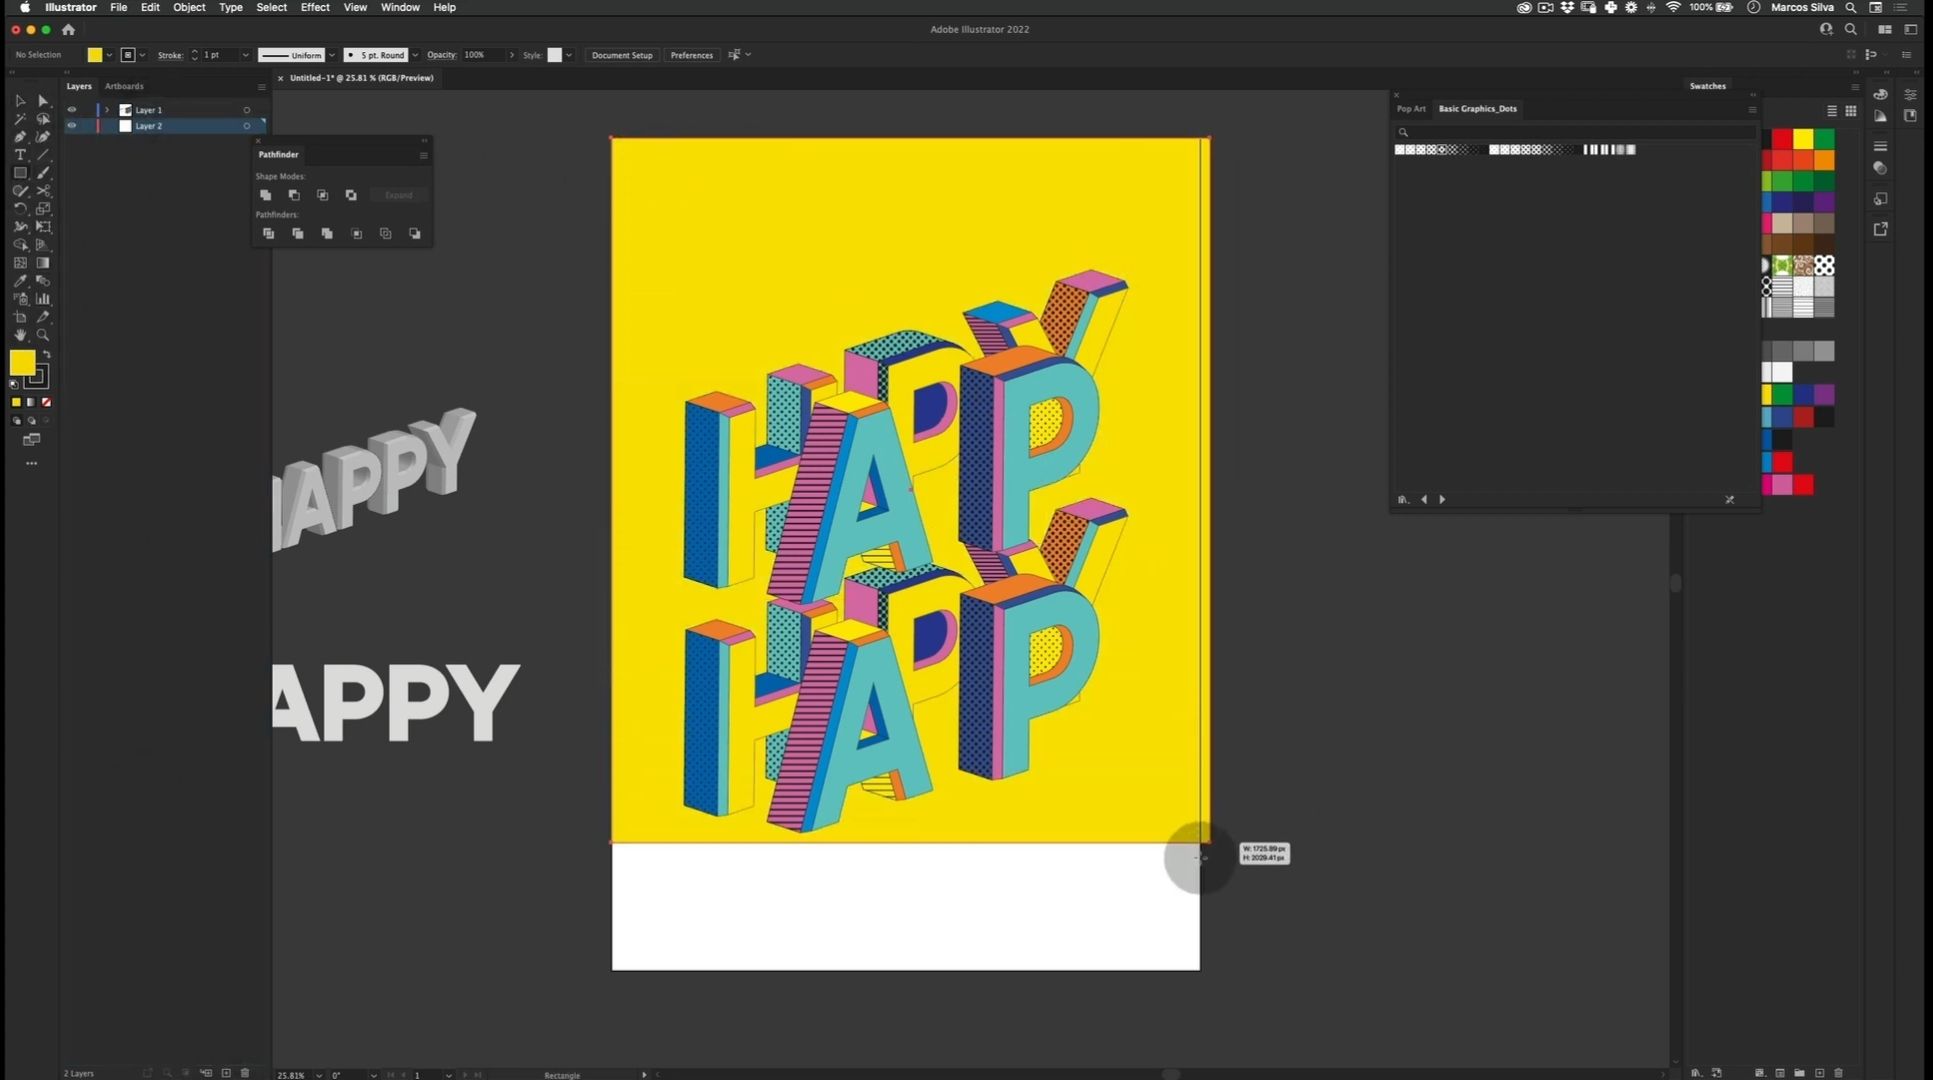Pick the Lasso tool

(x=43, y=119)
